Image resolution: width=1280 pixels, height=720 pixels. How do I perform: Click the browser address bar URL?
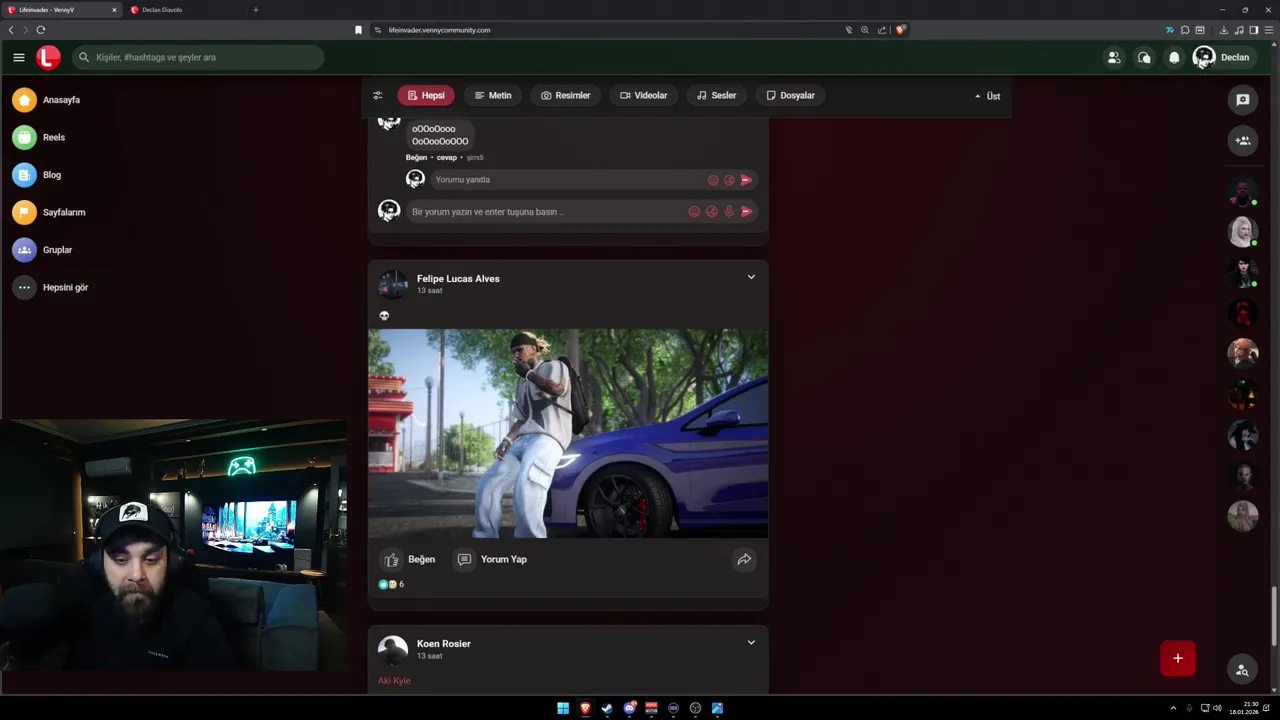pos(439,30)
